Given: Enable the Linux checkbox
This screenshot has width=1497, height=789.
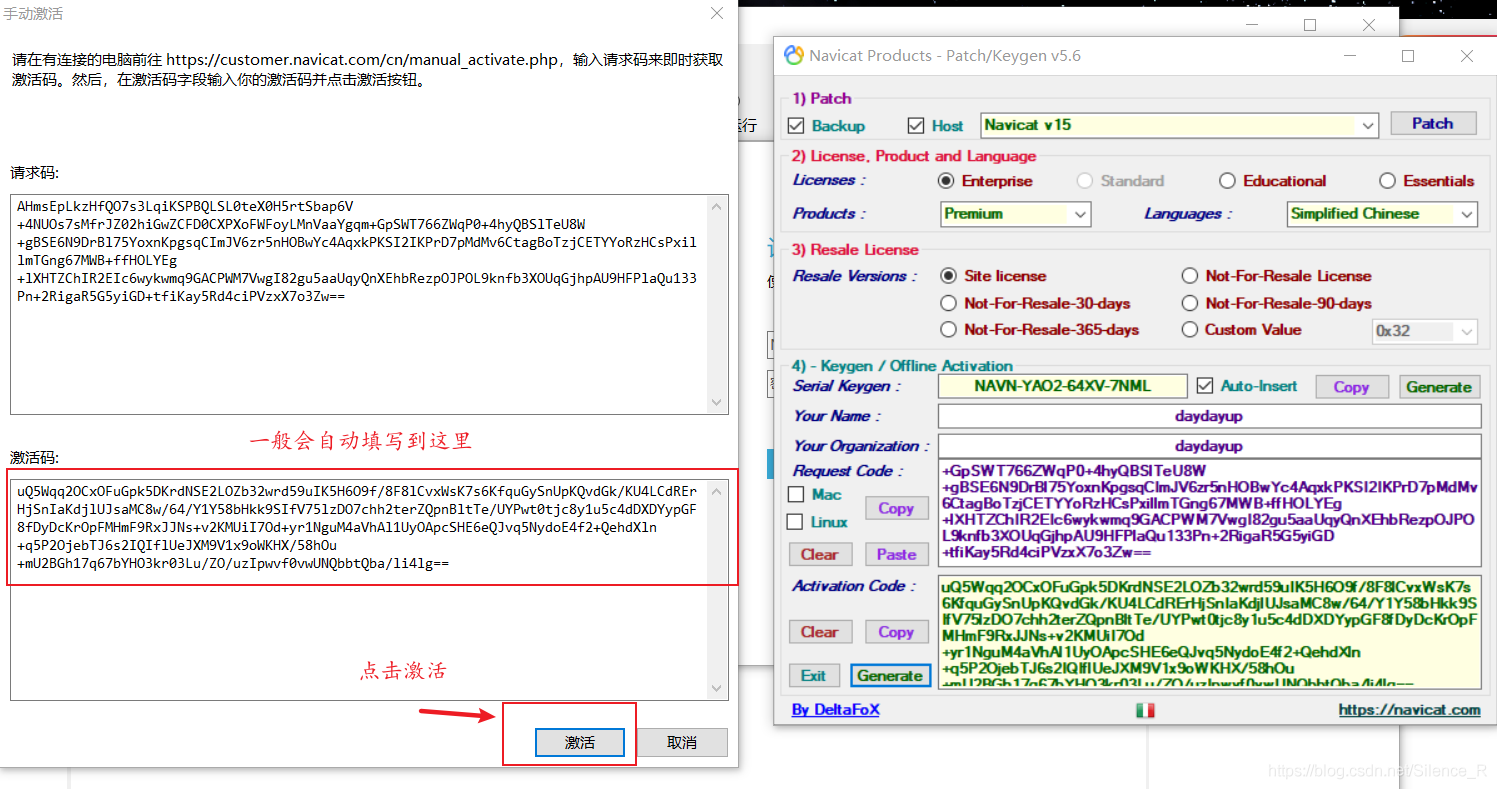Looking at the screenshot, I should pos(796,522).
